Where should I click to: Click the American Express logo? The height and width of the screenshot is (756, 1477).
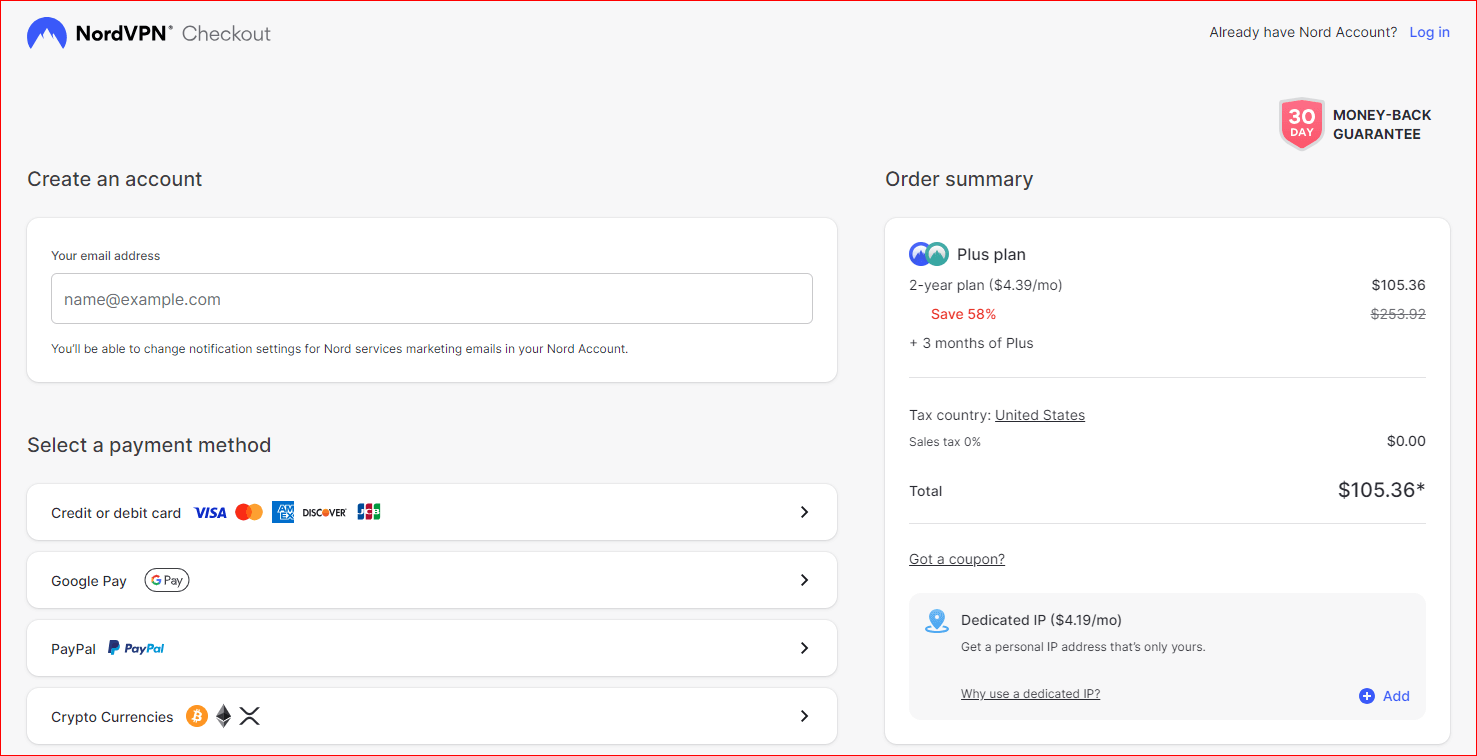click(283, 512)
